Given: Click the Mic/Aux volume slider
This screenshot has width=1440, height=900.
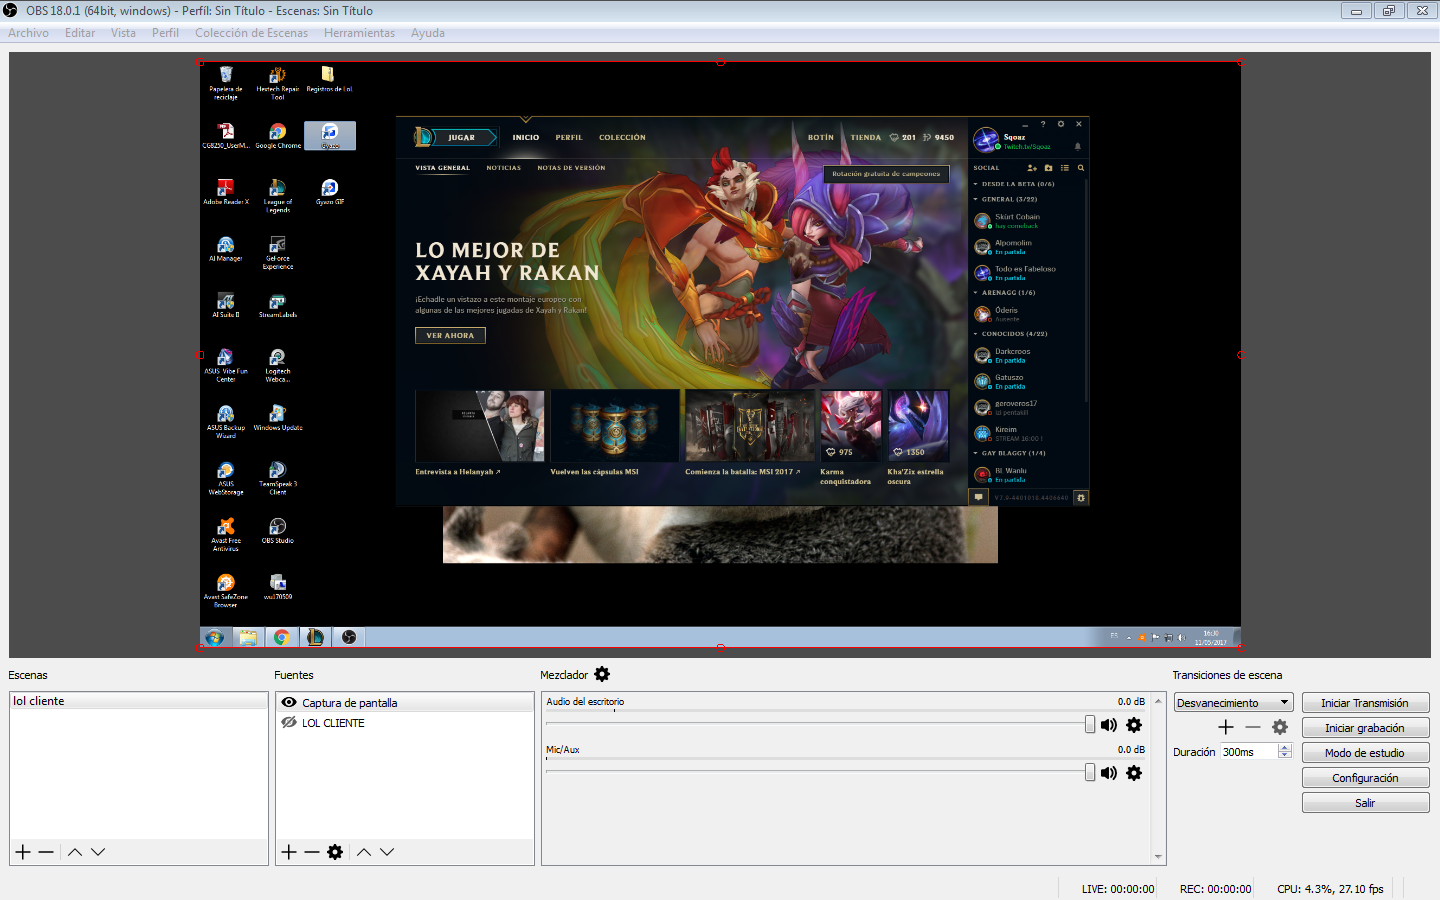Looking at the screenshot, I should click(820, 772).
